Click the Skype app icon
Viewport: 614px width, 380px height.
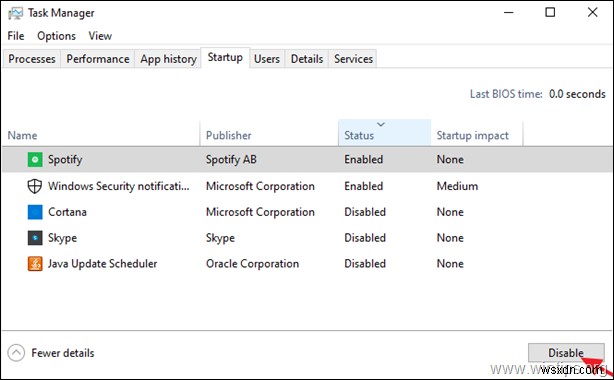(35, 238)
